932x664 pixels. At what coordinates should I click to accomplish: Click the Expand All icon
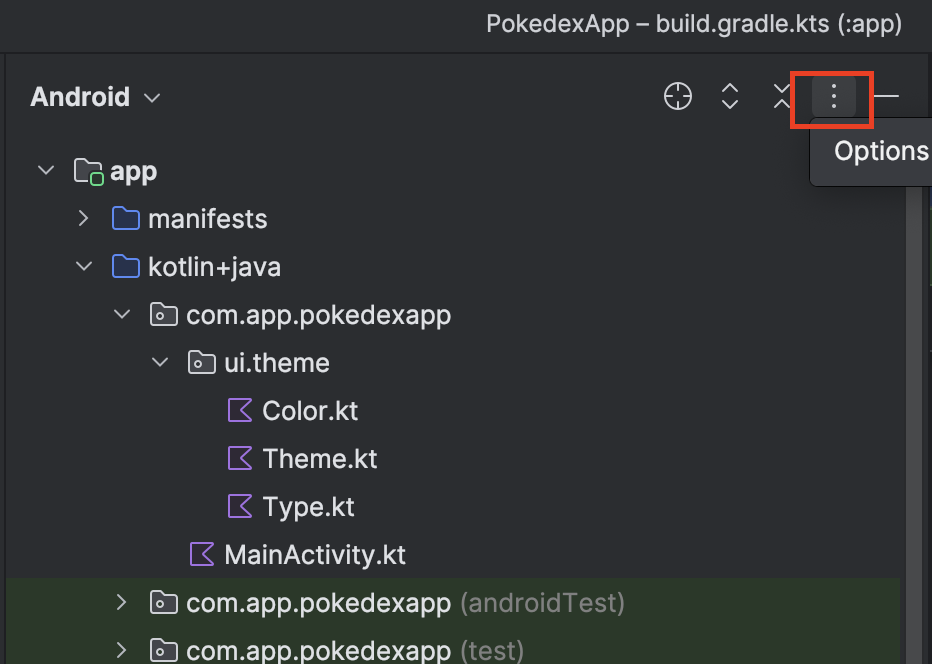tap(730, 97)
